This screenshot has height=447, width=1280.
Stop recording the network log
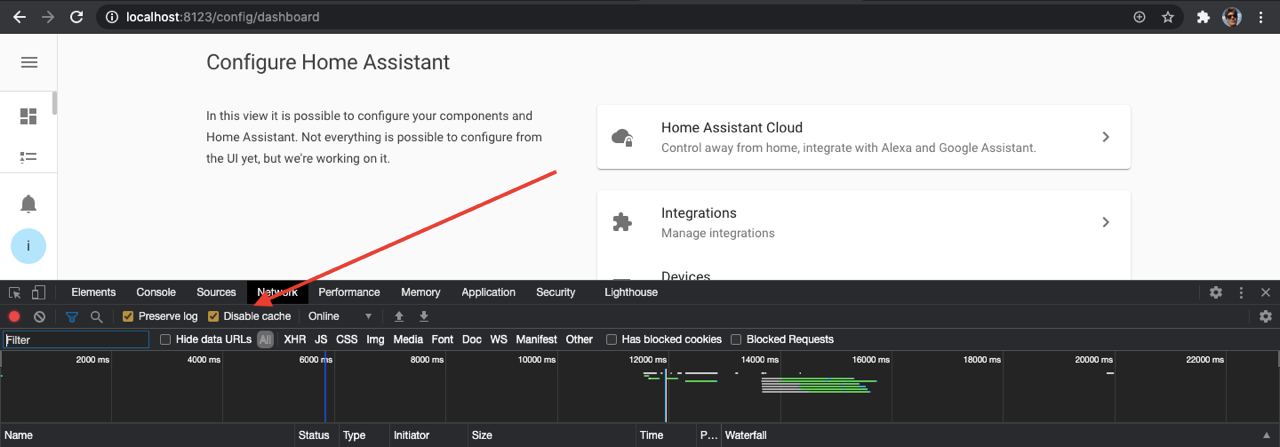14,316
